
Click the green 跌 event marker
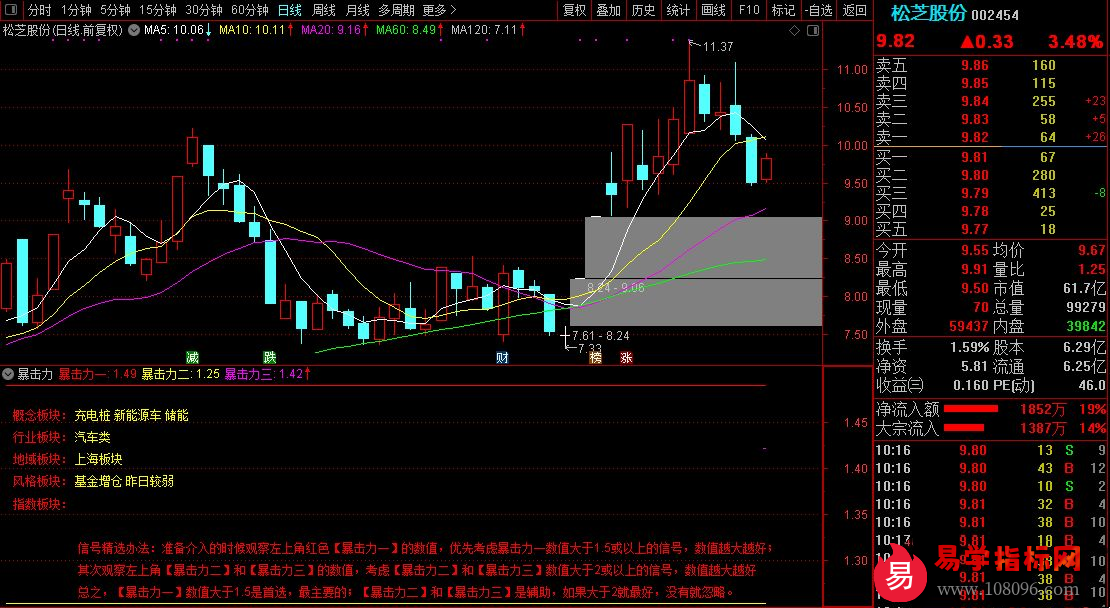[x=270, y=357]
